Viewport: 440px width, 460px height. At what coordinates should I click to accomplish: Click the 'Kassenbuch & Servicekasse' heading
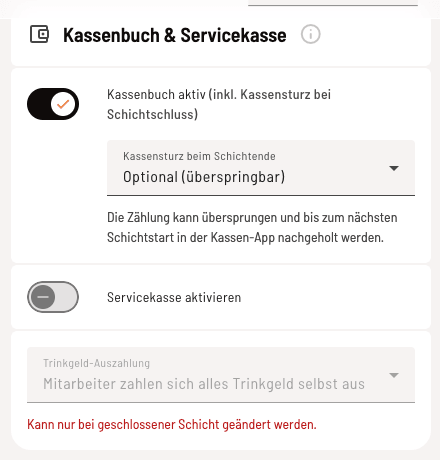pyautogui.click(x=175, y=35)
